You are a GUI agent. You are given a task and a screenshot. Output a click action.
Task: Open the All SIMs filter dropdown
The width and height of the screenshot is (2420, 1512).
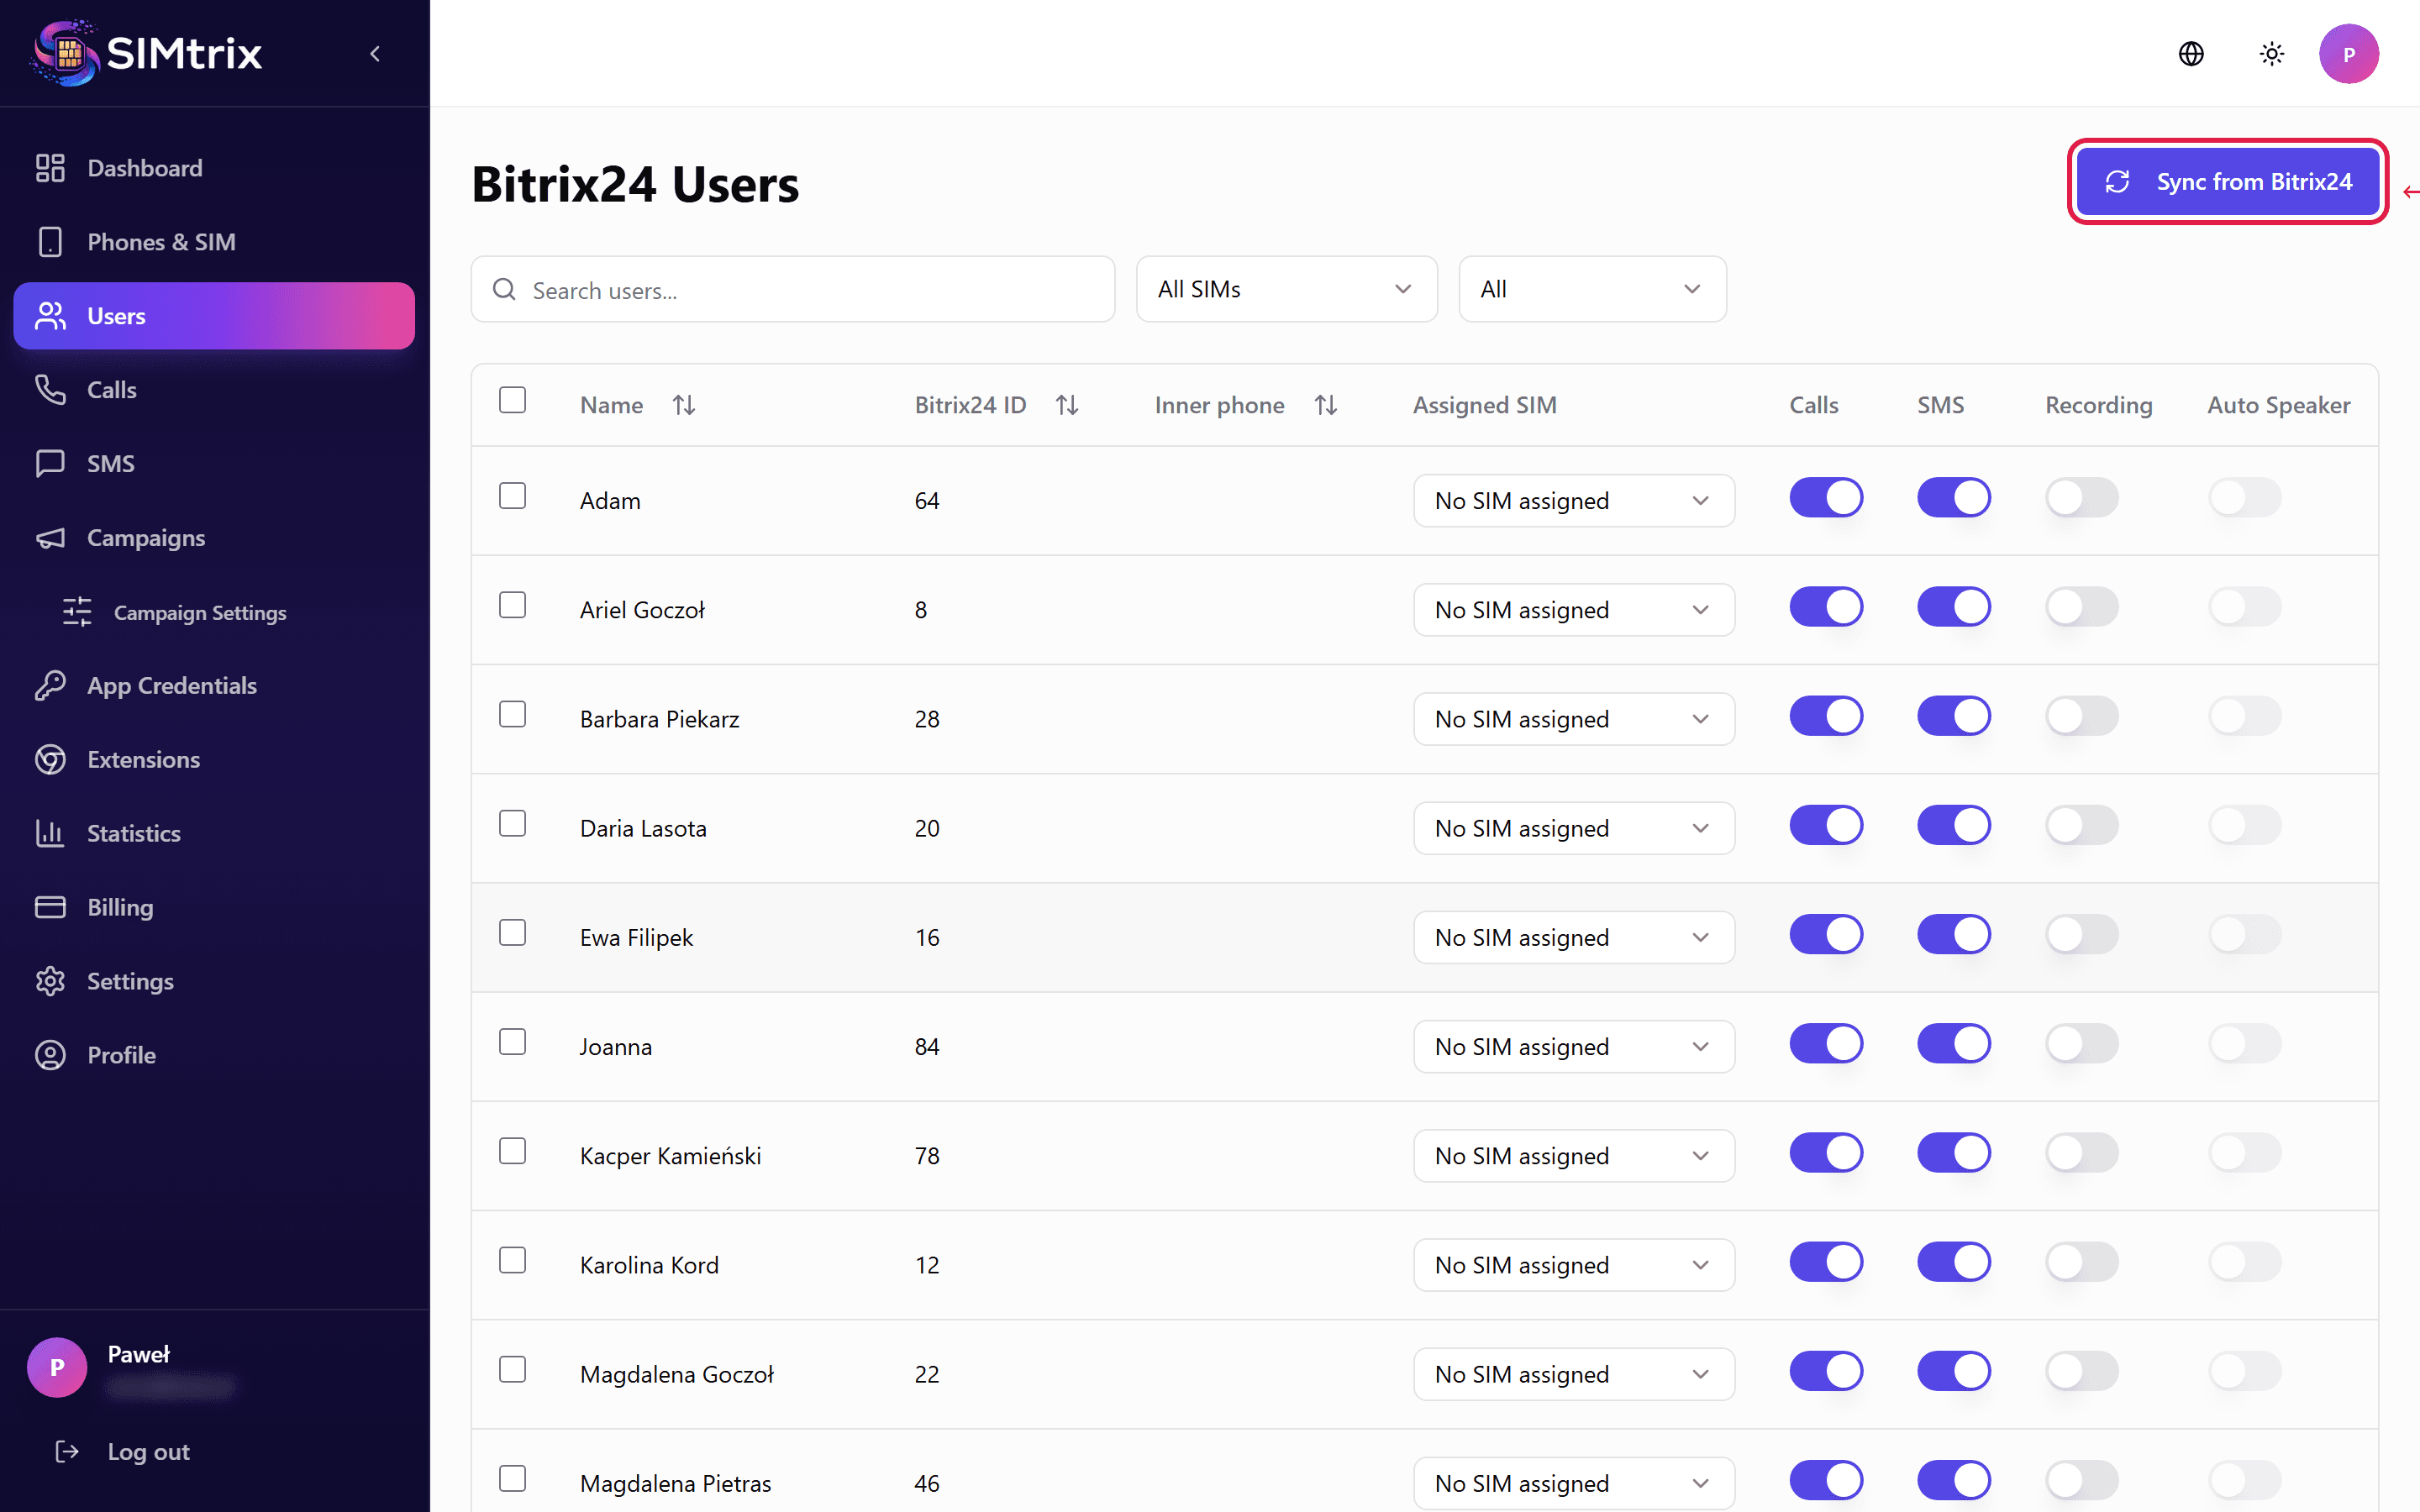pos(1286,289)
